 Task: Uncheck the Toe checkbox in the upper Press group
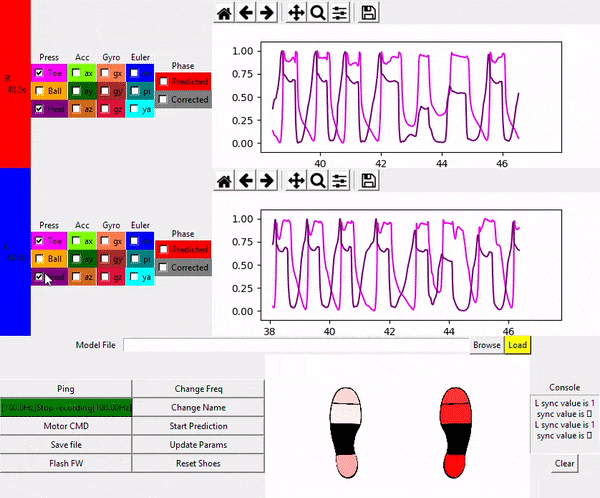(x=39, y=73)
